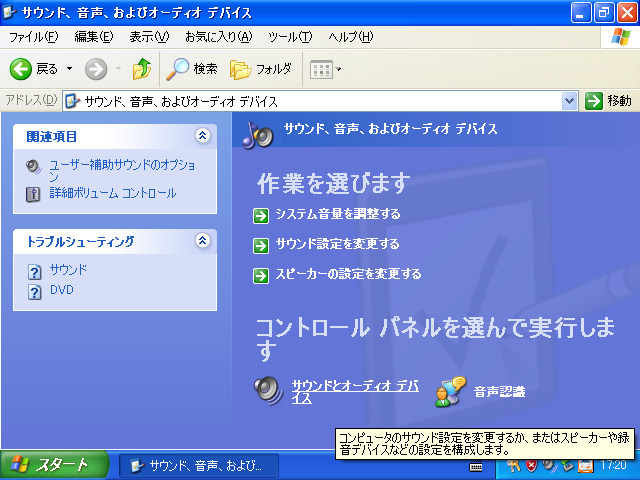Image resolution: width=640 pixels, height=480 pixels.
Task: Click the Safely Remove Hardware tray icon
Action: [x=567, y=466]
